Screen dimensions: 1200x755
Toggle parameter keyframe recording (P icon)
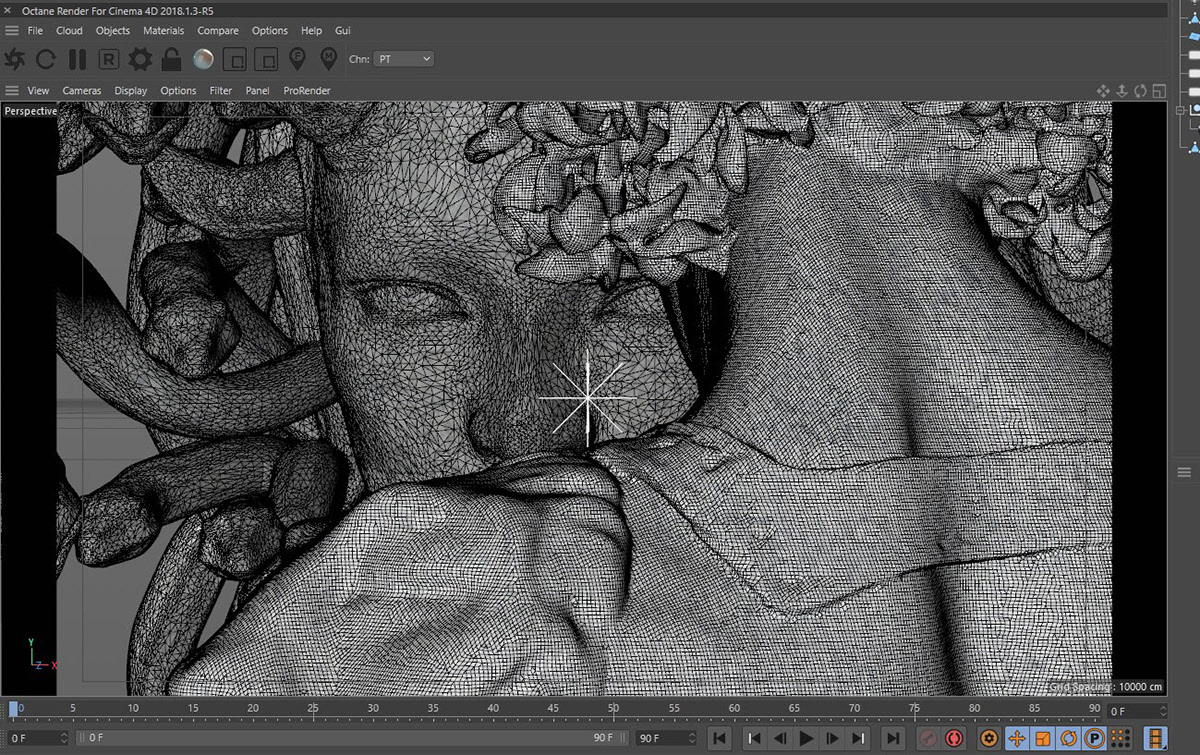point(1094,739)
